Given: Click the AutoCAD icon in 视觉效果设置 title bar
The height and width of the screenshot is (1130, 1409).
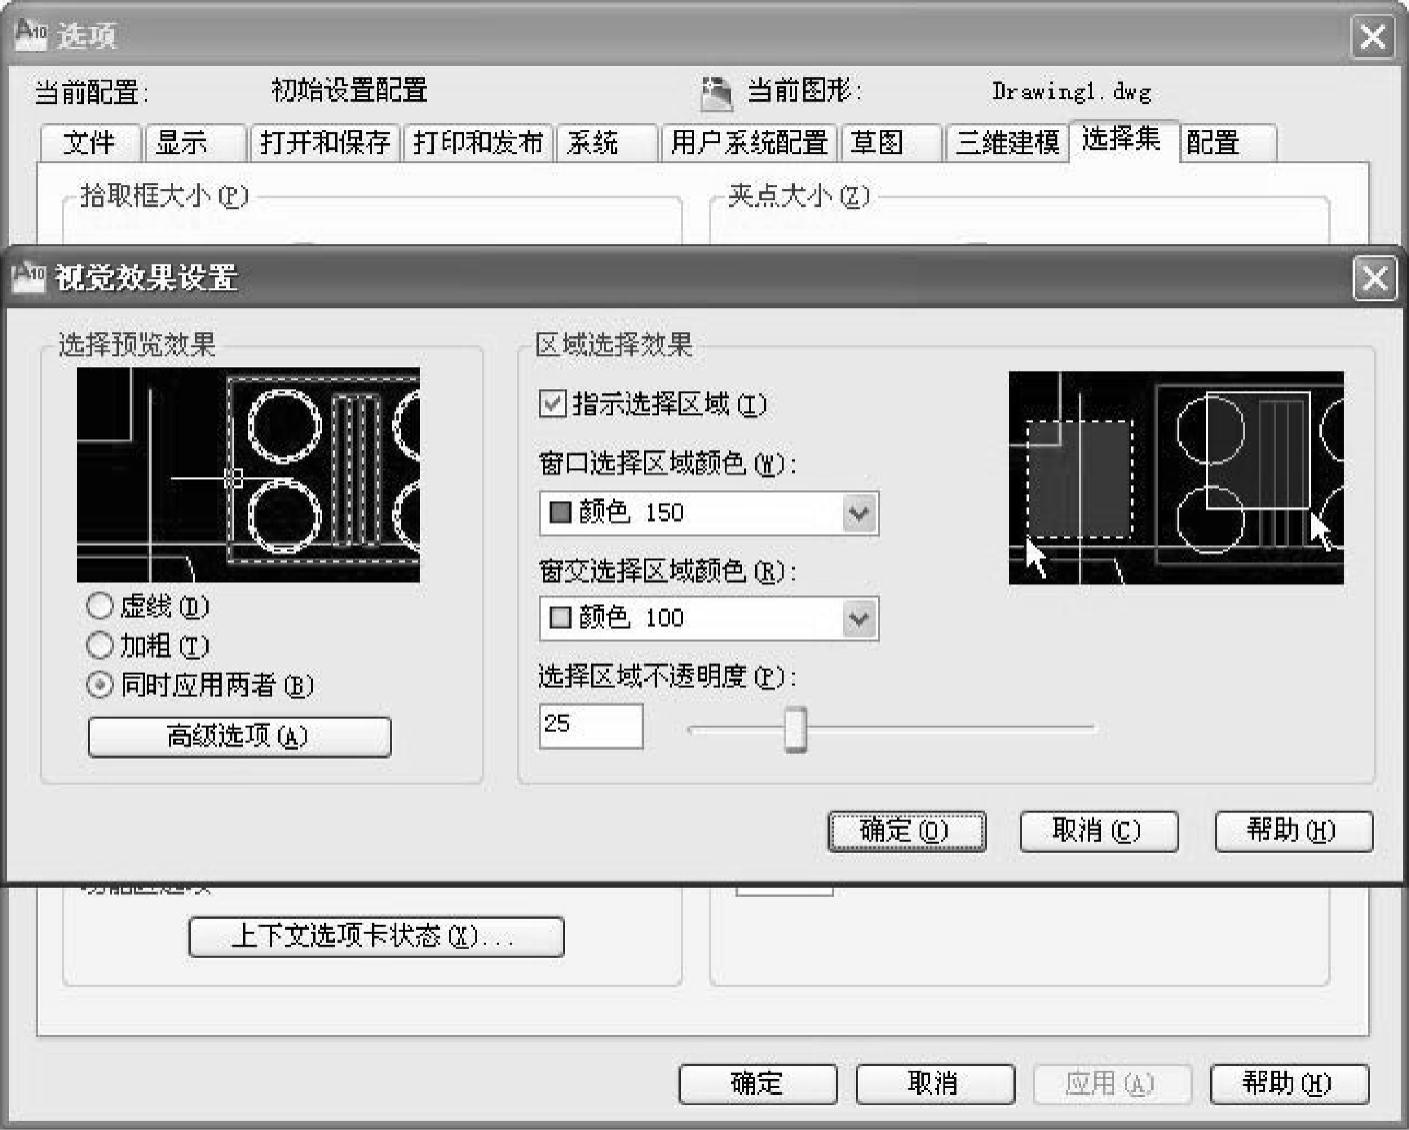Looking at the screenshot, I should click(28, 276).
